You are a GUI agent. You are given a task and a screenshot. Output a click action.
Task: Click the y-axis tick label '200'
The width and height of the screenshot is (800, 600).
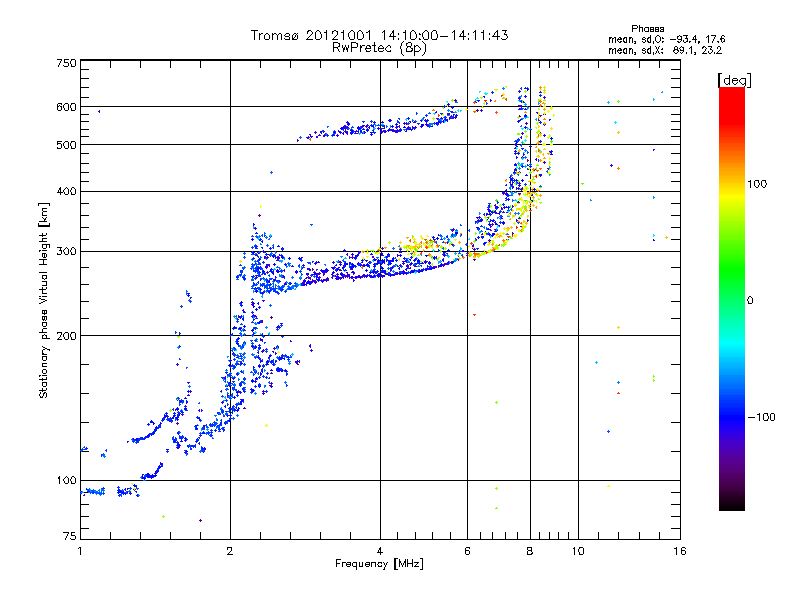(66, 336)
